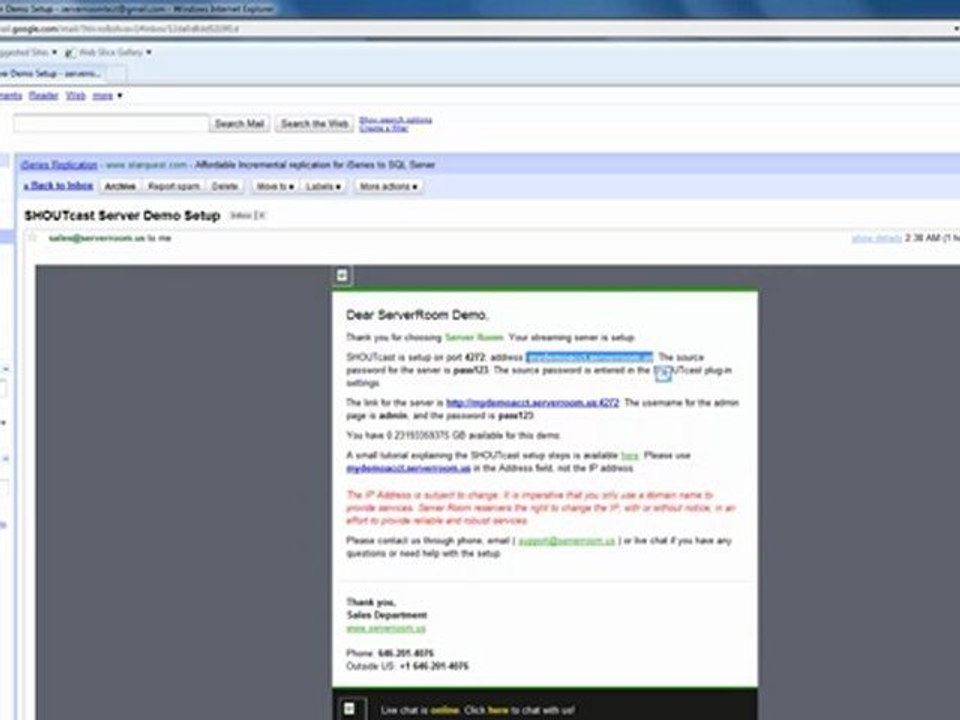Click the broken image icon above the email body
Image resolution: width=960 pixels, height=720 pixels.
(x=342, y=276)
